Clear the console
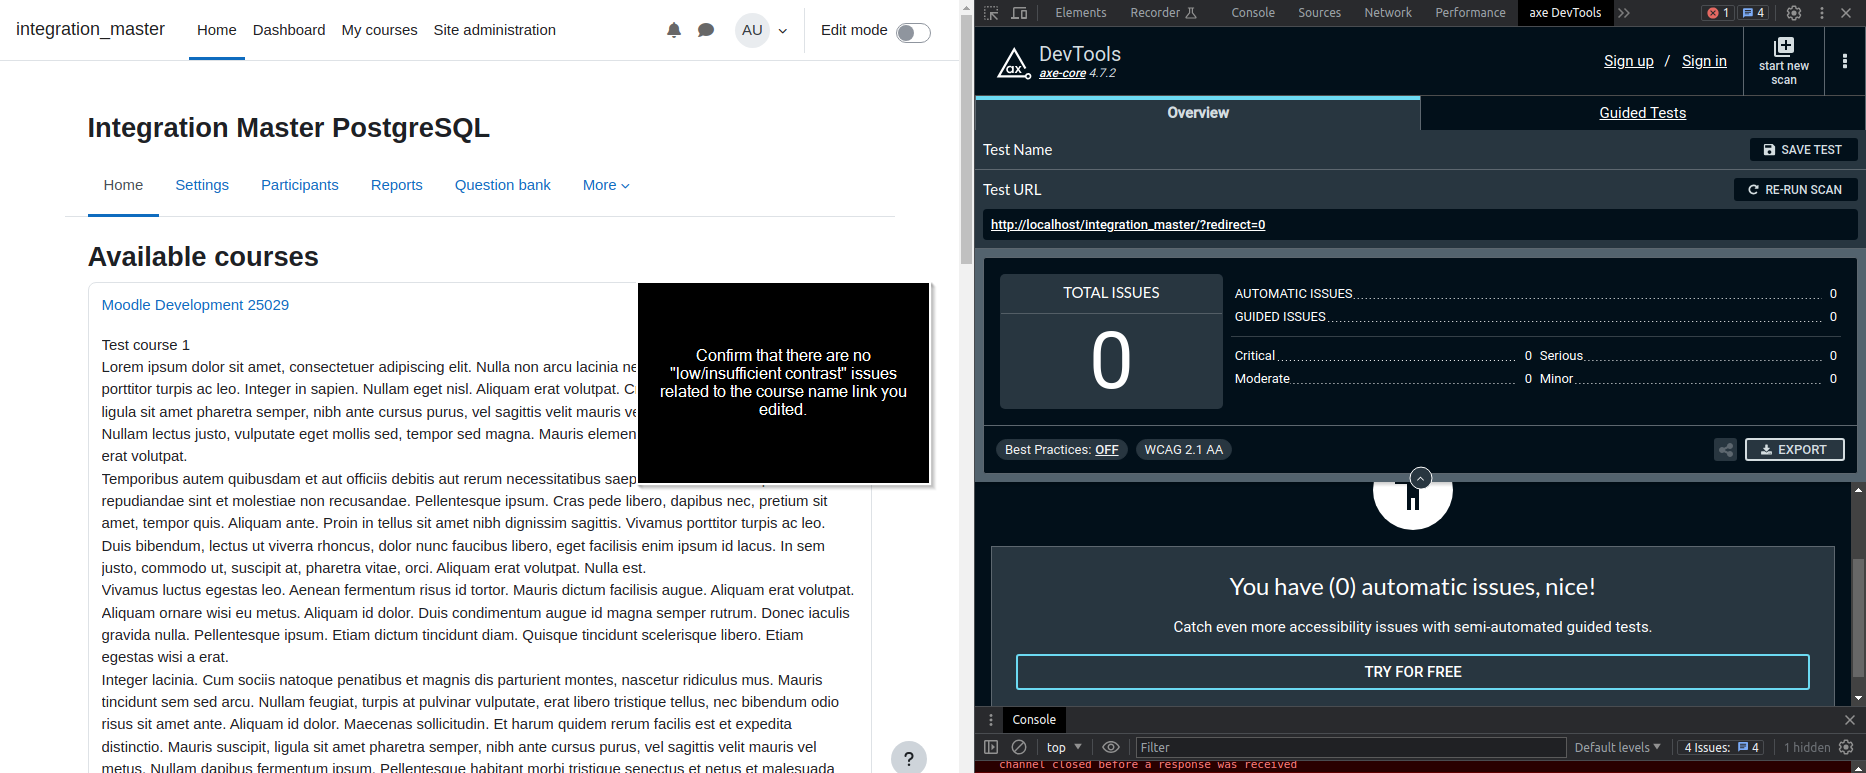1866x773 pixels. [1019, 747]
